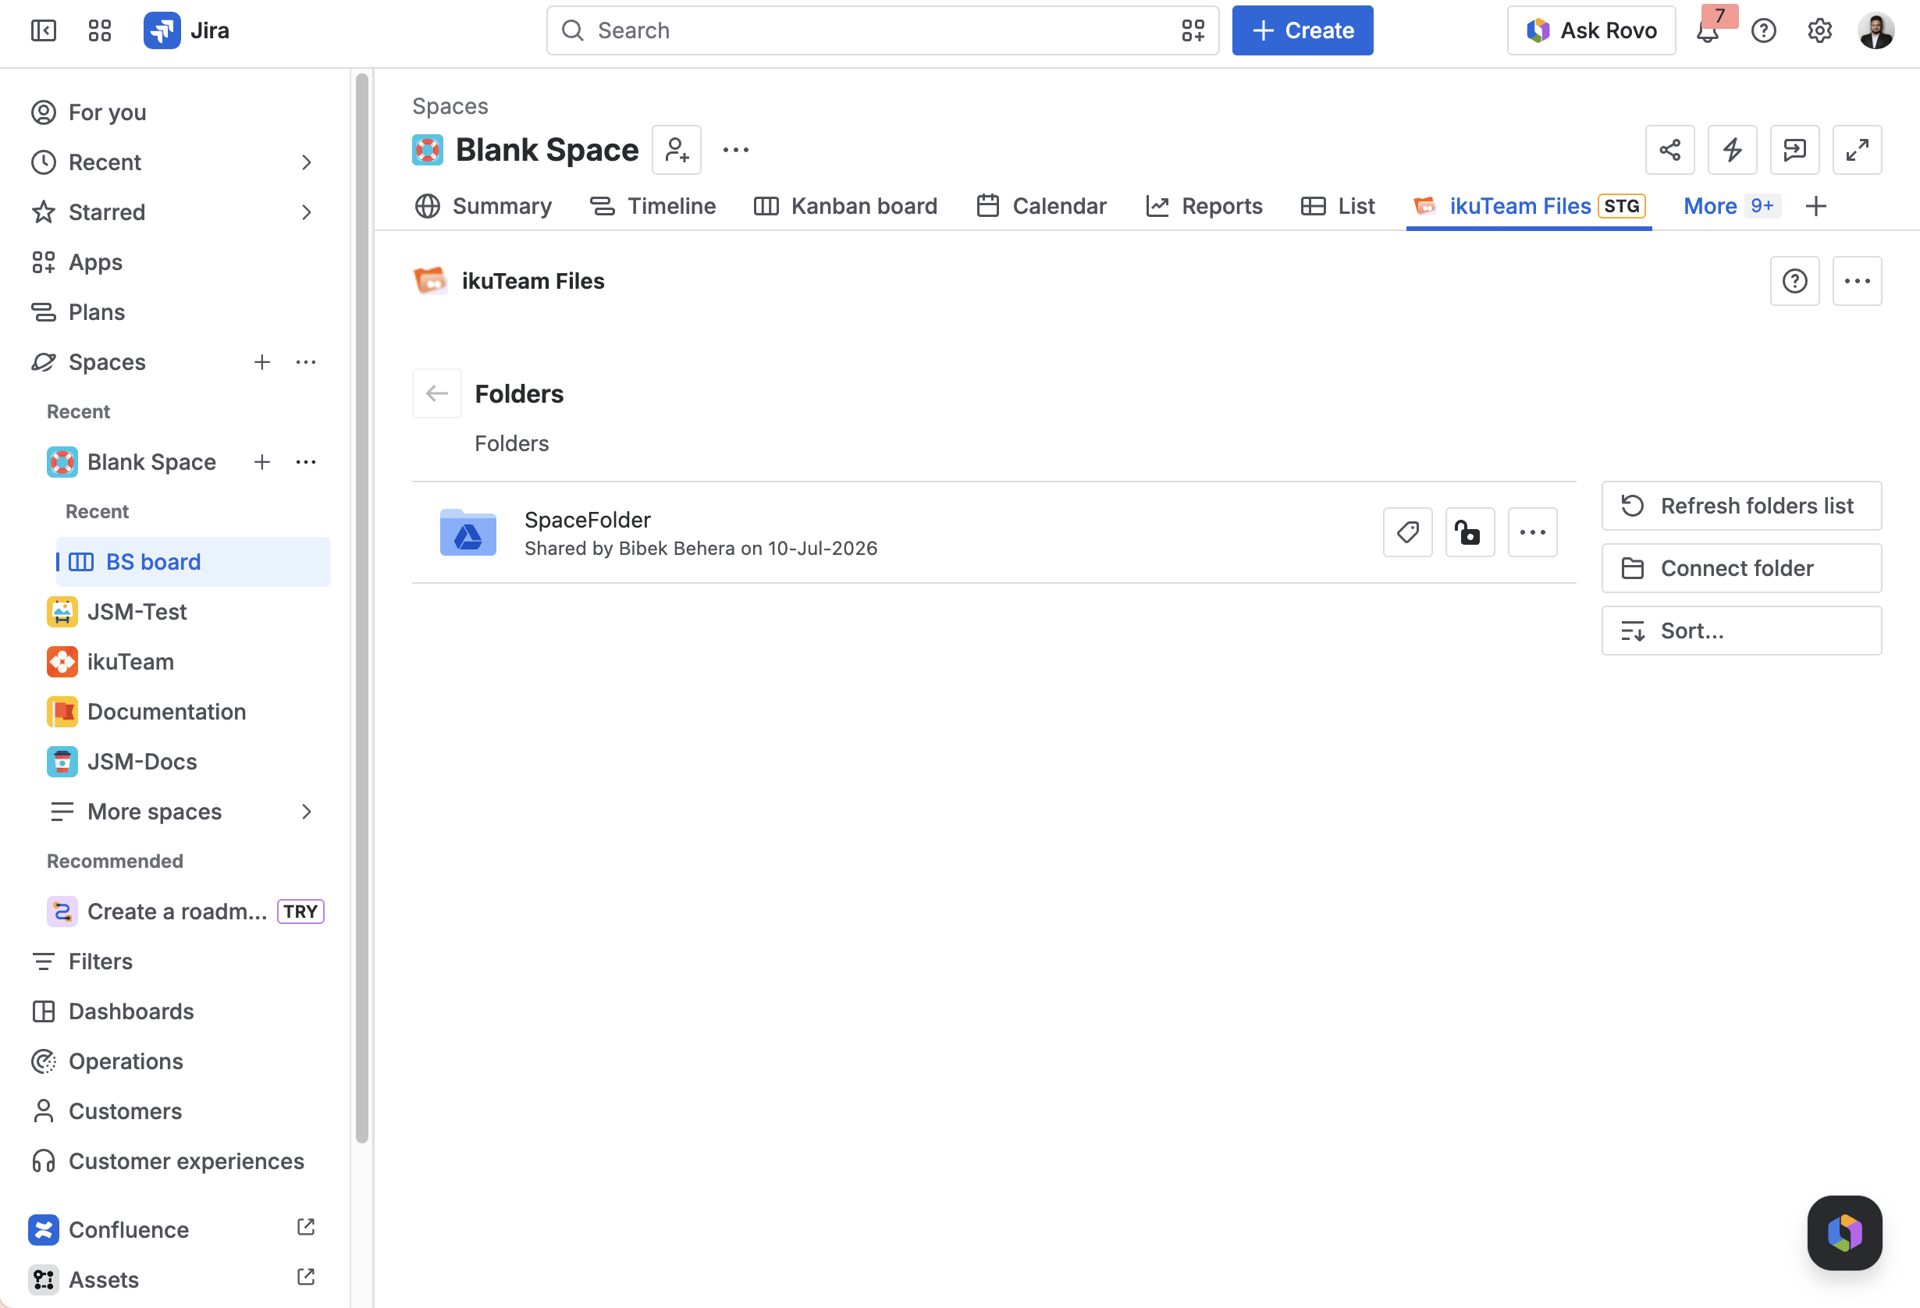Toggle the lock icon for SpaceFolder
Viewport: 1920px width, 1308px height.
pos(1469,532)
